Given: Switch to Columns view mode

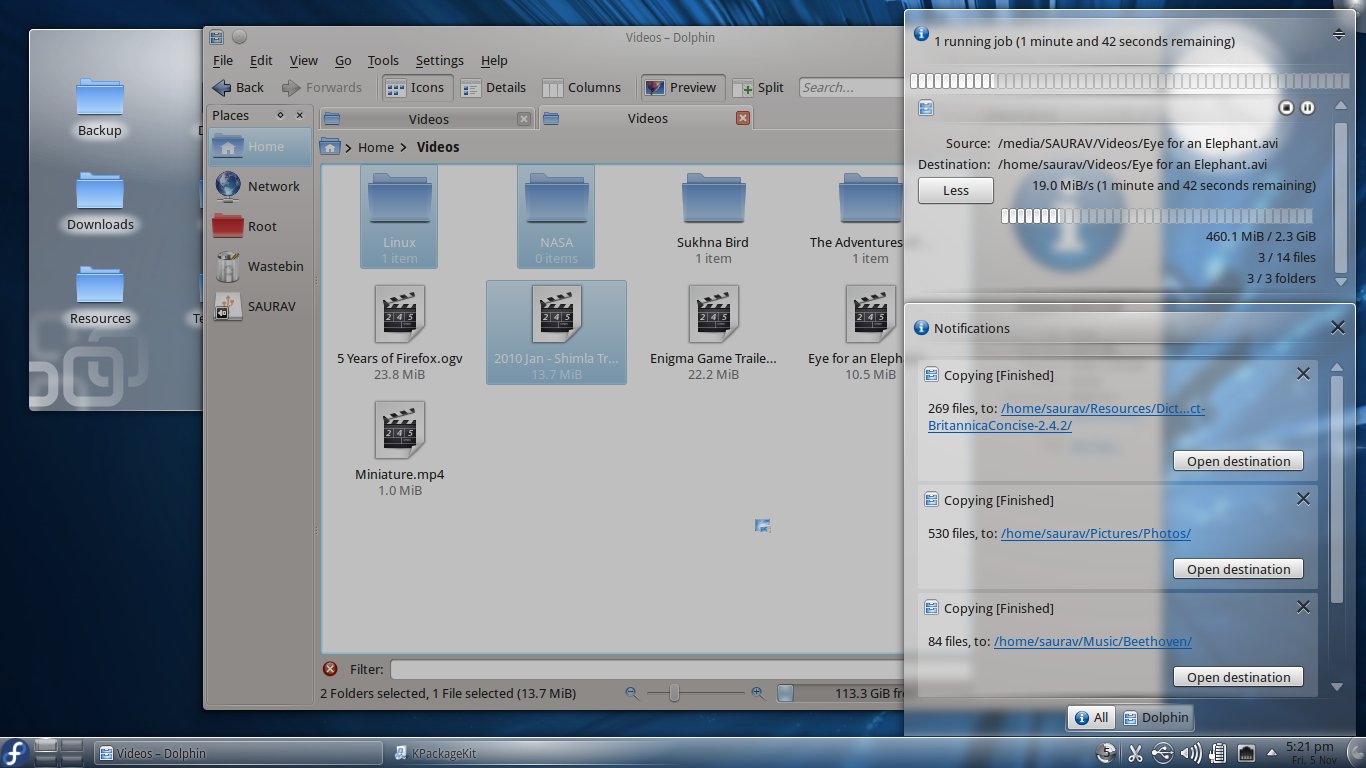Looking at the screenshot, I should (x=581, y=88).
